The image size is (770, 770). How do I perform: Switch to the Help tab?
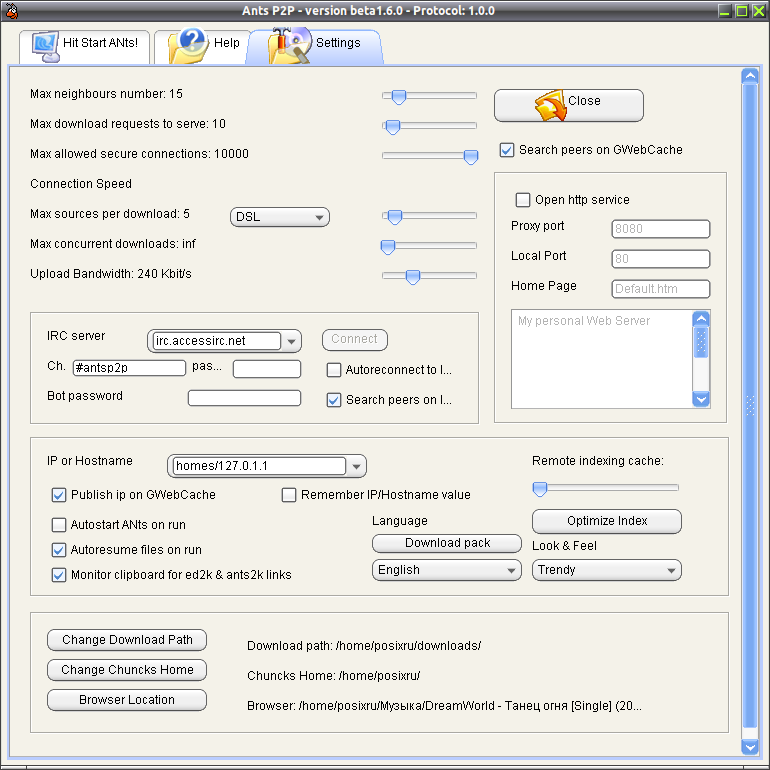[201, 45]
